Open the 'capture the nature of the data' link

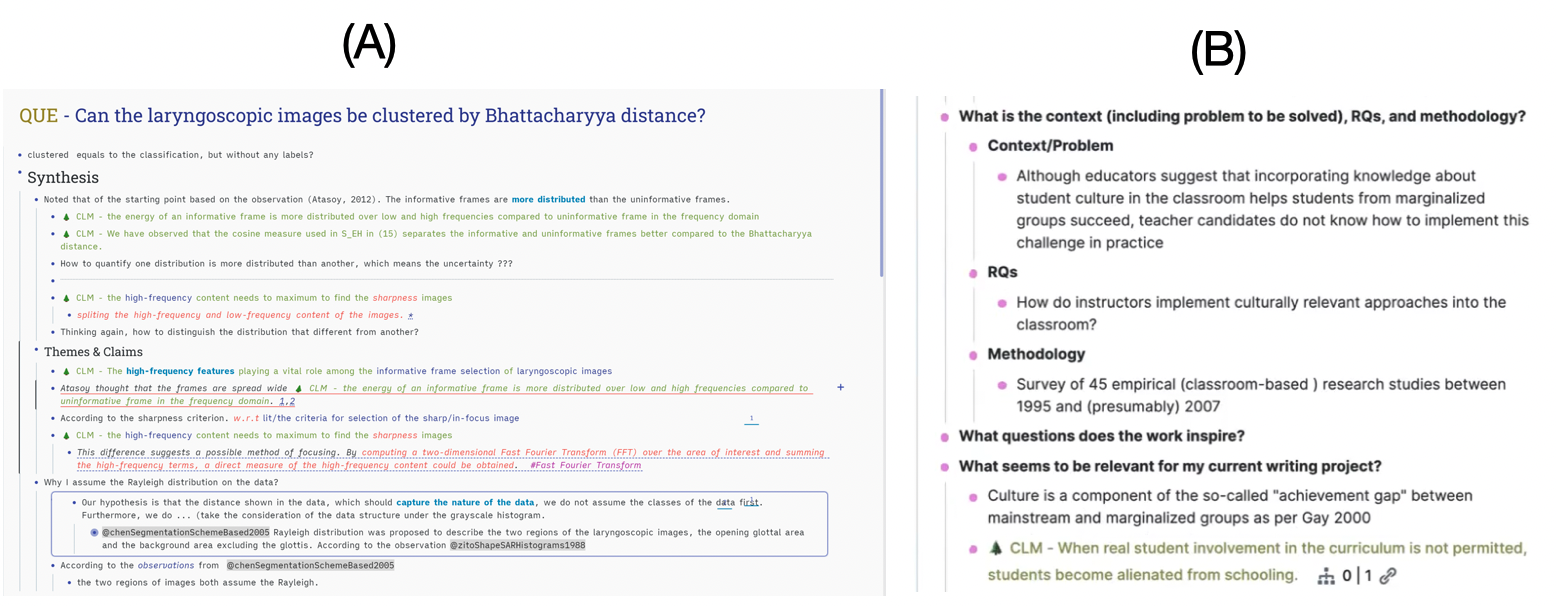pyautogui.click(x=465, y=501)
